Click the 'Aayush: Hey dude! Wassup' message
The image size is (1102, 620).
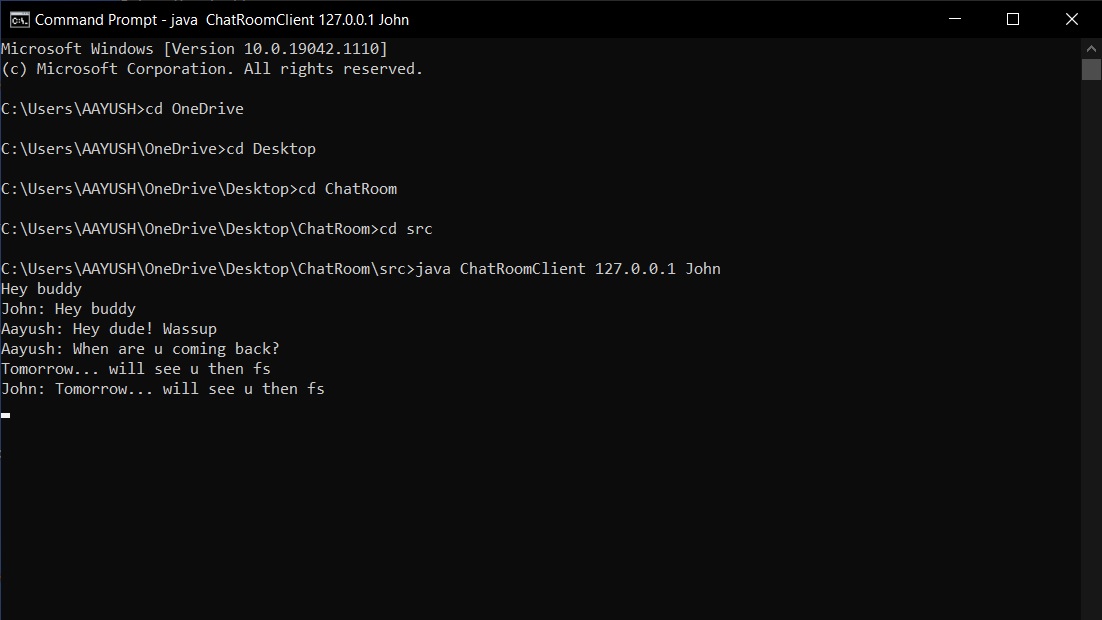[x=109, y=329]
